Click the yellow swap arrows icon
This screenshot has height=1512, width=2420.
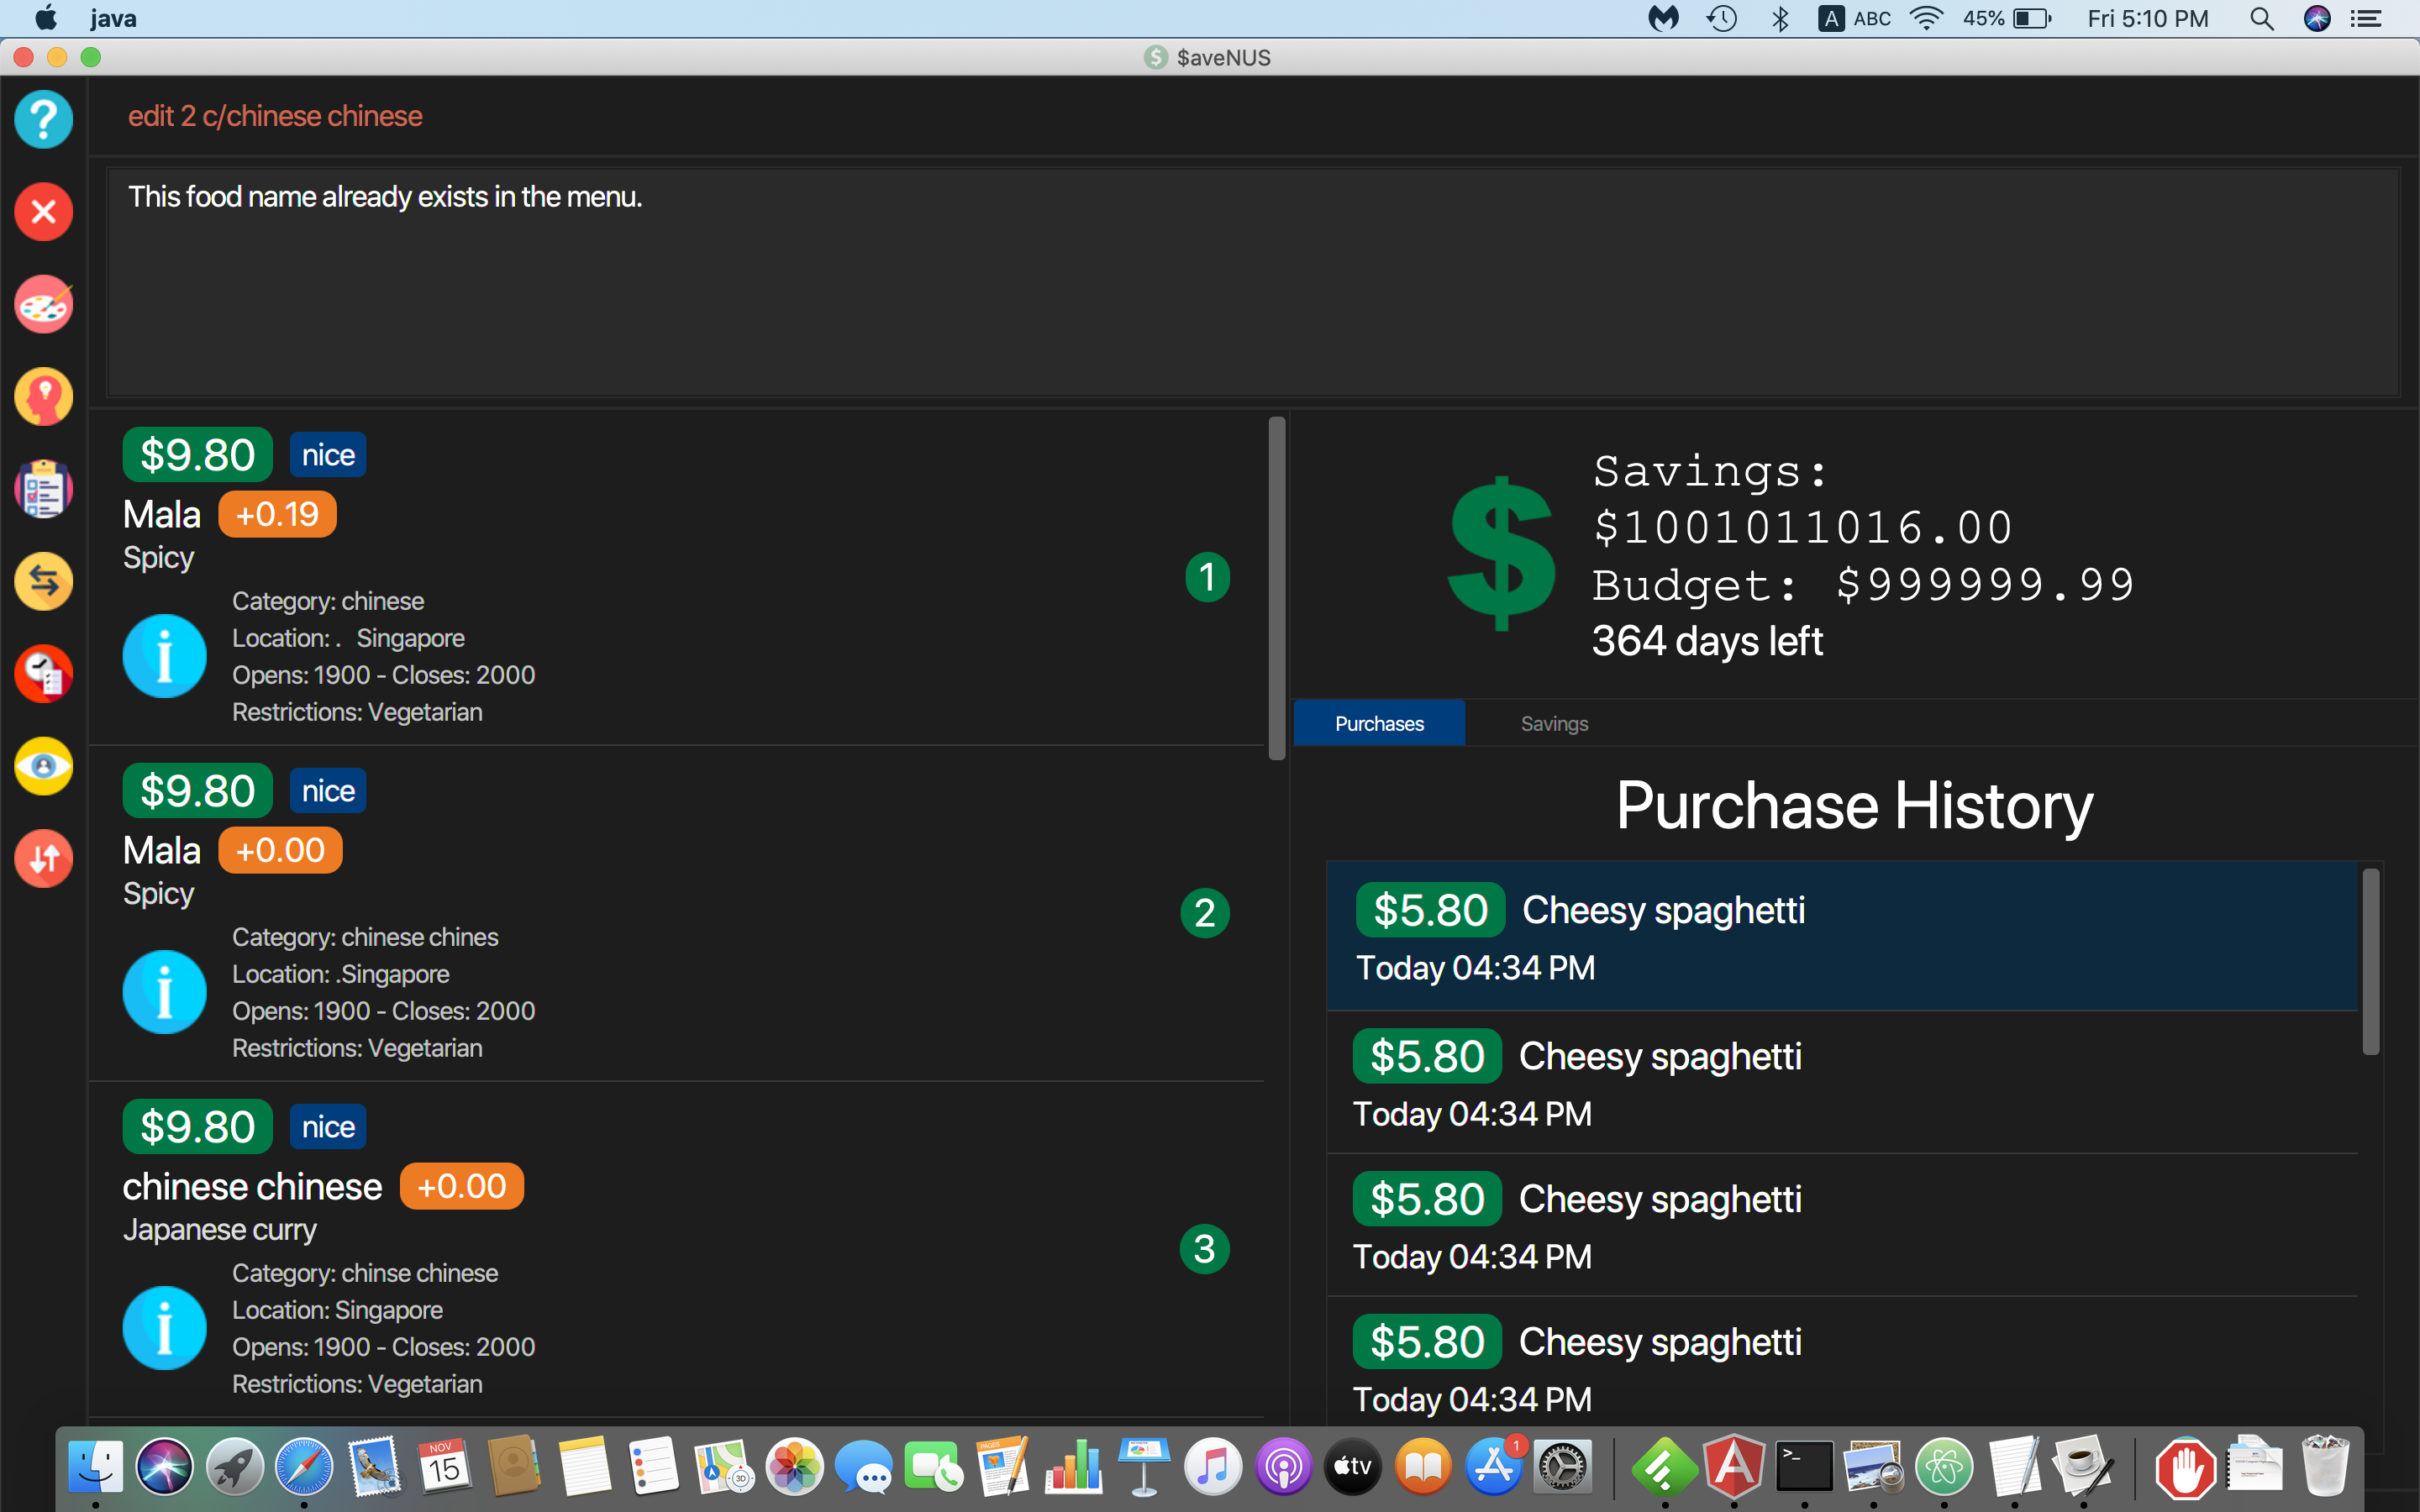point(43,581)
